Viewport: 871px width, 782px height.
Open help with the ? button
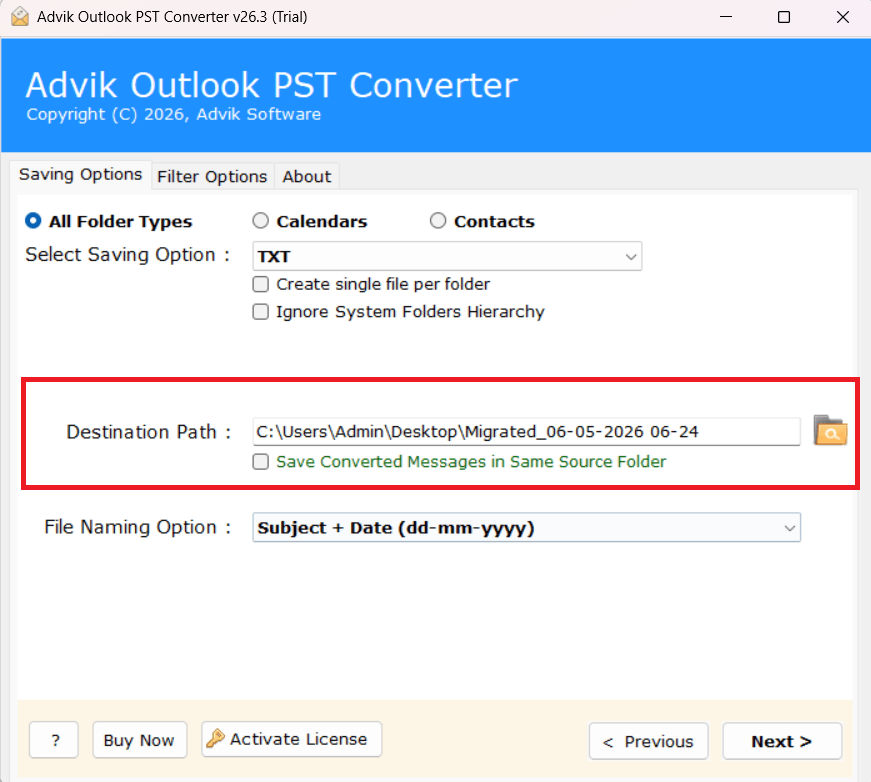(54, 740)
